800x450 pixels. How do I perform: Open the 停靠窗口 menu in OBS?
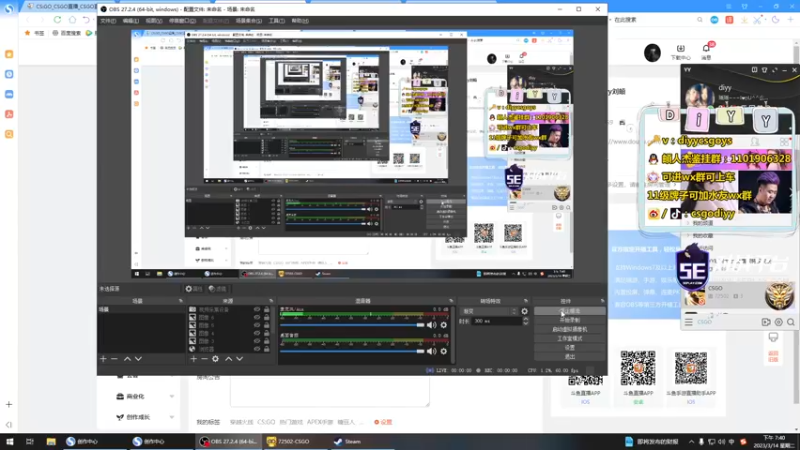182,21
